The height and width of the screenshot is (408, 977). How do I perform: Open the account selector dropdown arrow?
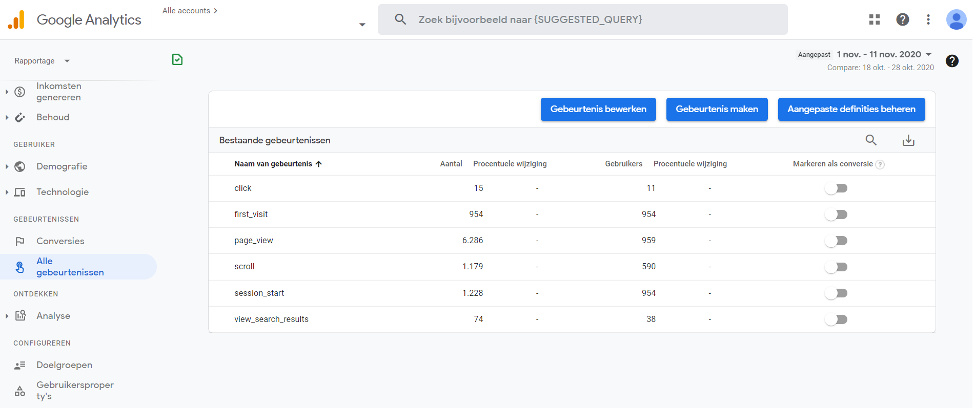tap(362, 24)
